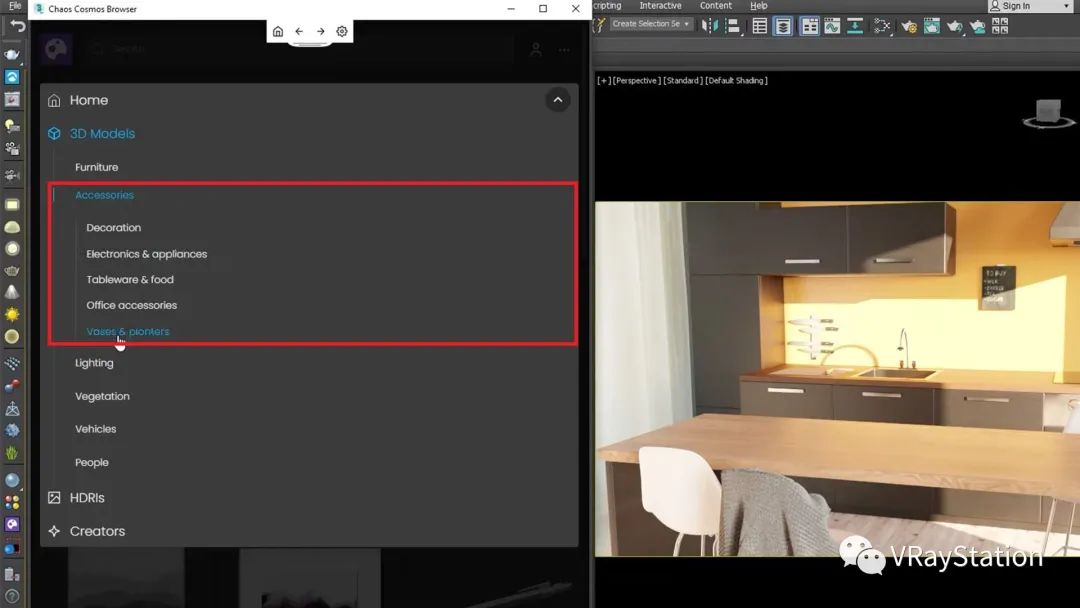Open the People category
The width and height of the screenshot is (1080, 608).
92,463
